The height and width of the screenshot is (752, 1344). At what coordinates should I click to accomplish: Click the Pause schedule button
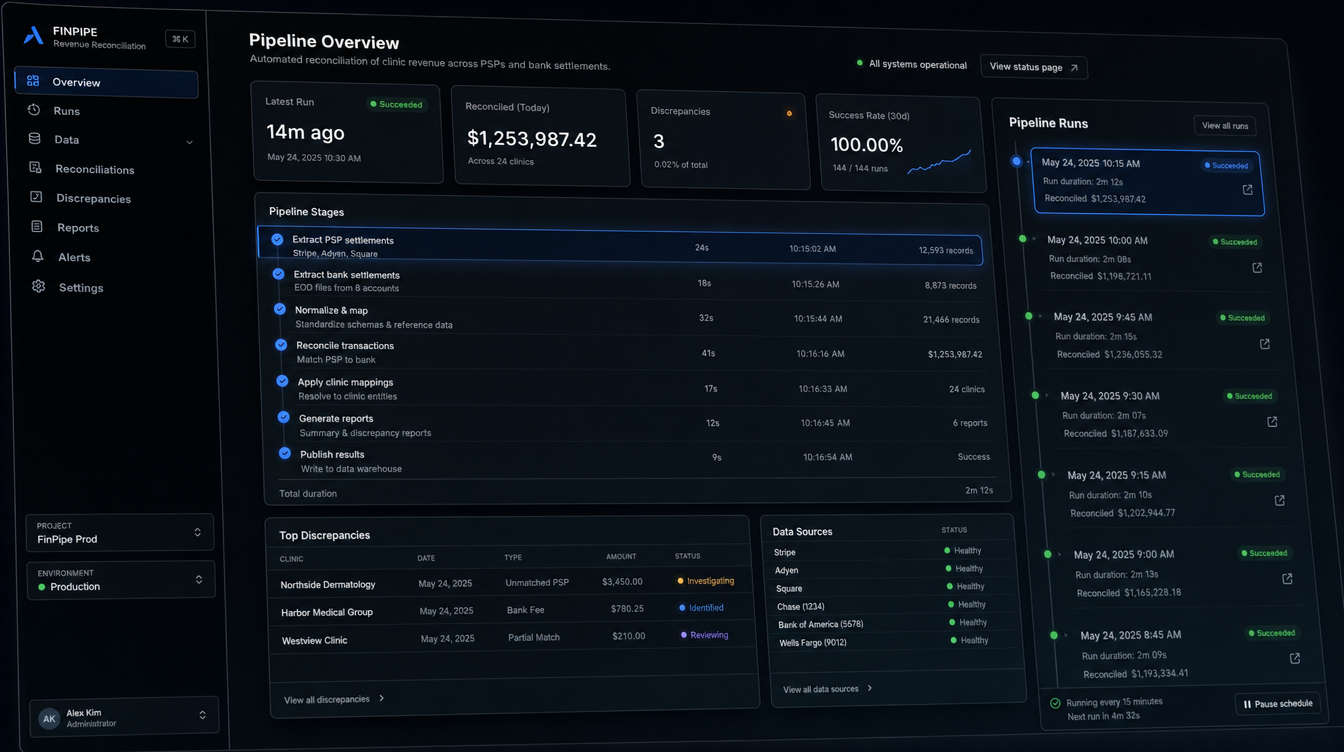[1278, 704]
